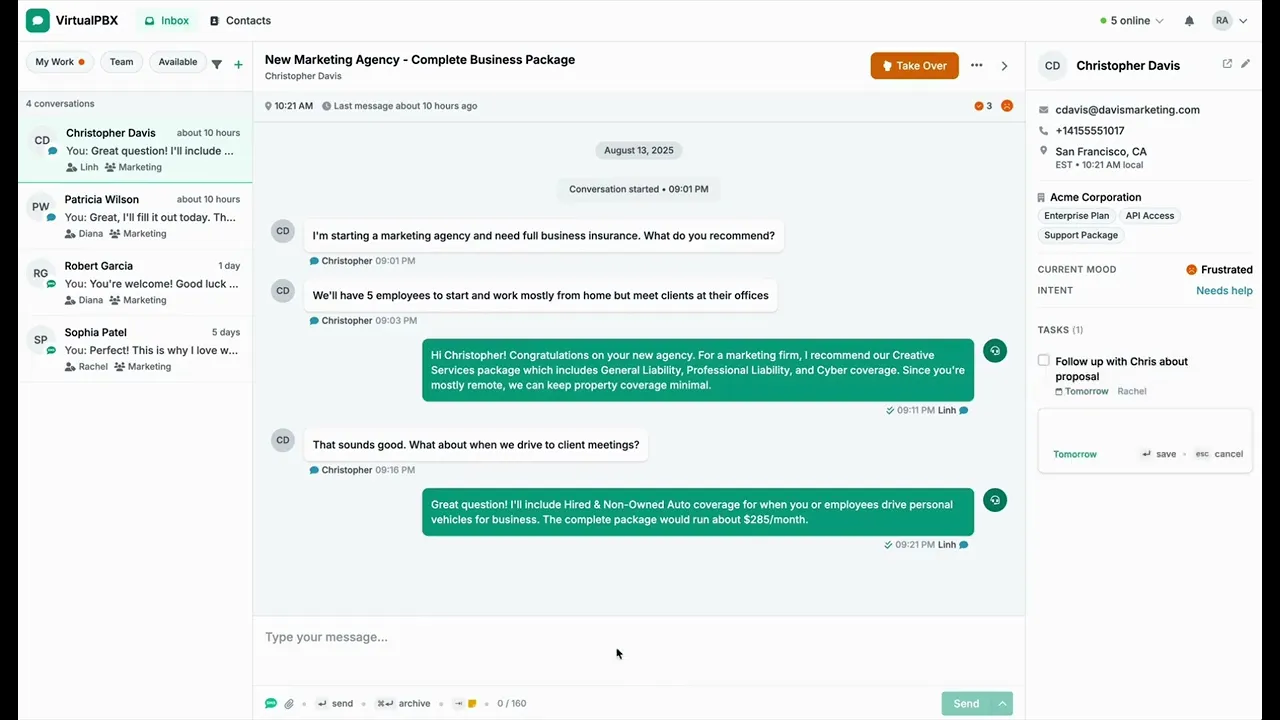
Task: Click the yellow sticky note icon
Action: click(x=472, y=704)
